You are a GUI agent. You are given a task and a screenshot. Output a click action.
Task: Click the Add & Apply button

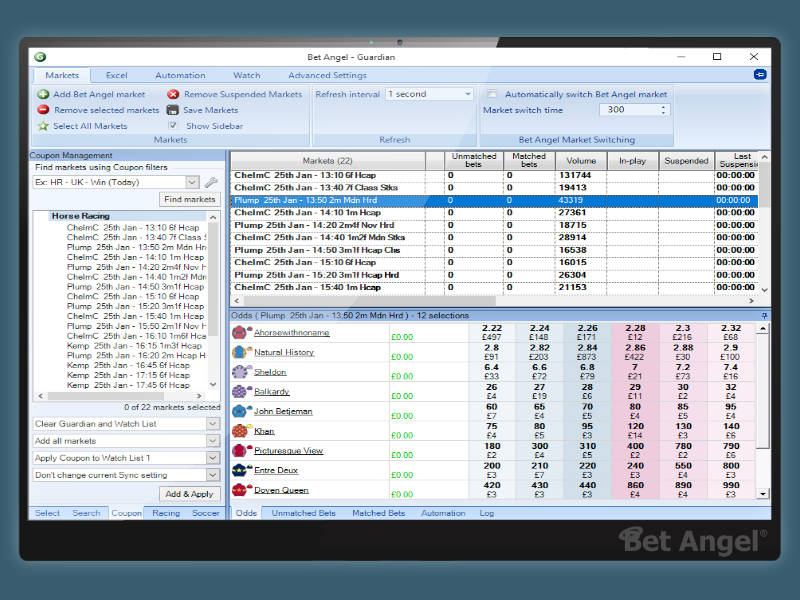click(189, 494)
